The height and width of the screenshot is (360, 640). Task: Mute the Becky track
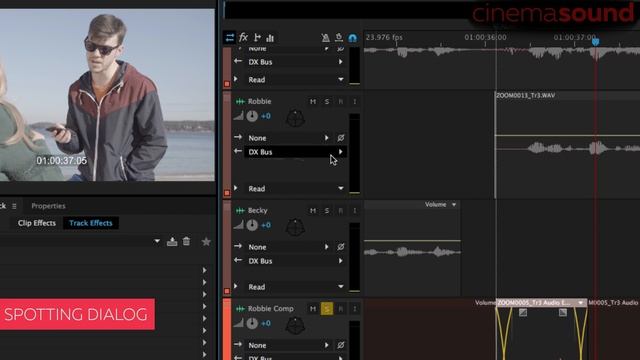pyautogui.click(x=313, y=211)
